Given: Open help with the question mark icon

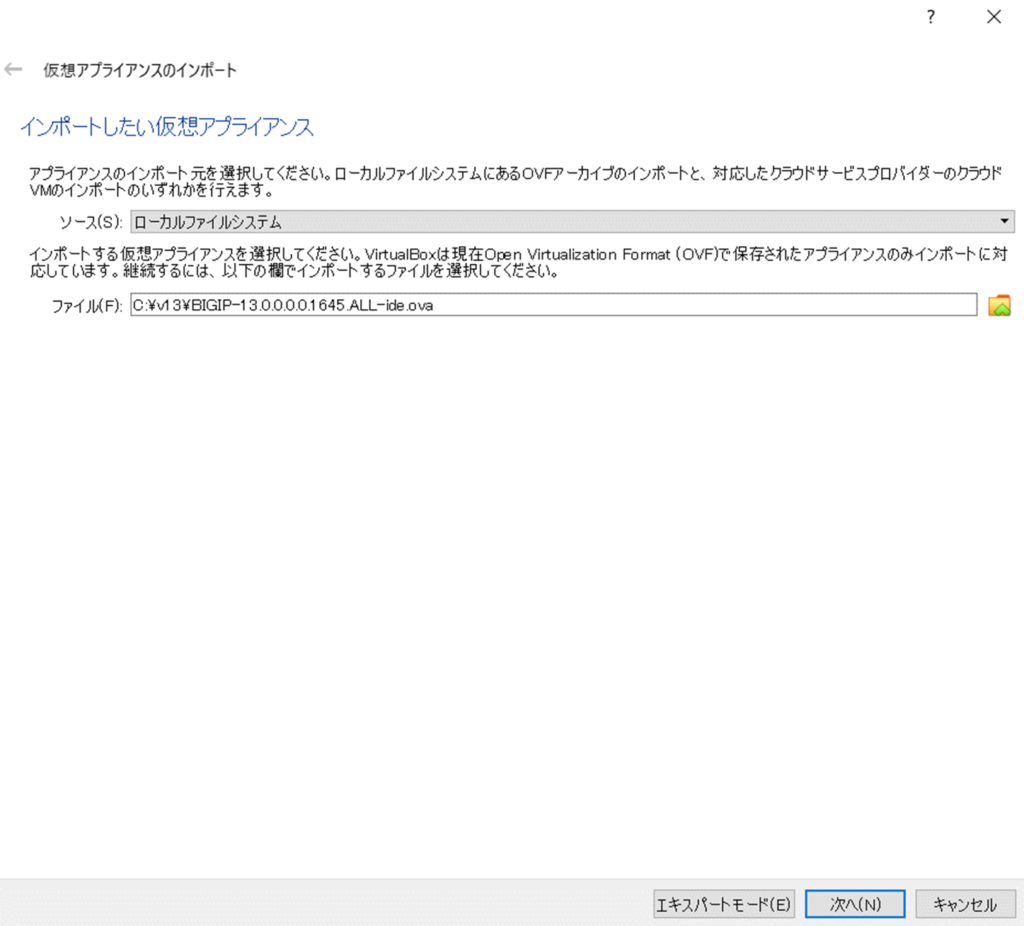Looking at the screenshot, I should [x=930, y=17].
